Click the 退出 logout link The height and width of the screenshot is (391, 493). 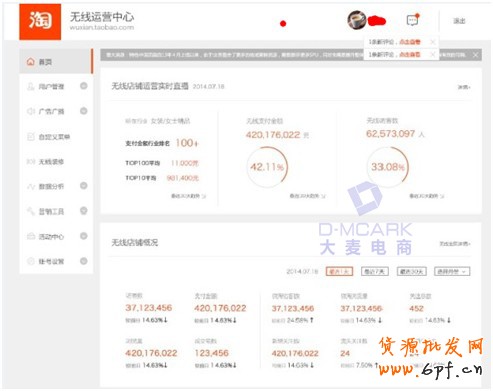tap(459, 21)
